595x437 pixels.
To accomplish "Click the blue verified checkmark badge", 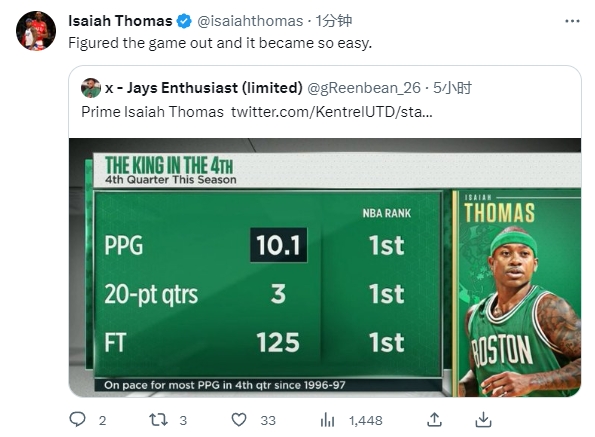I will tap(184, 21).
